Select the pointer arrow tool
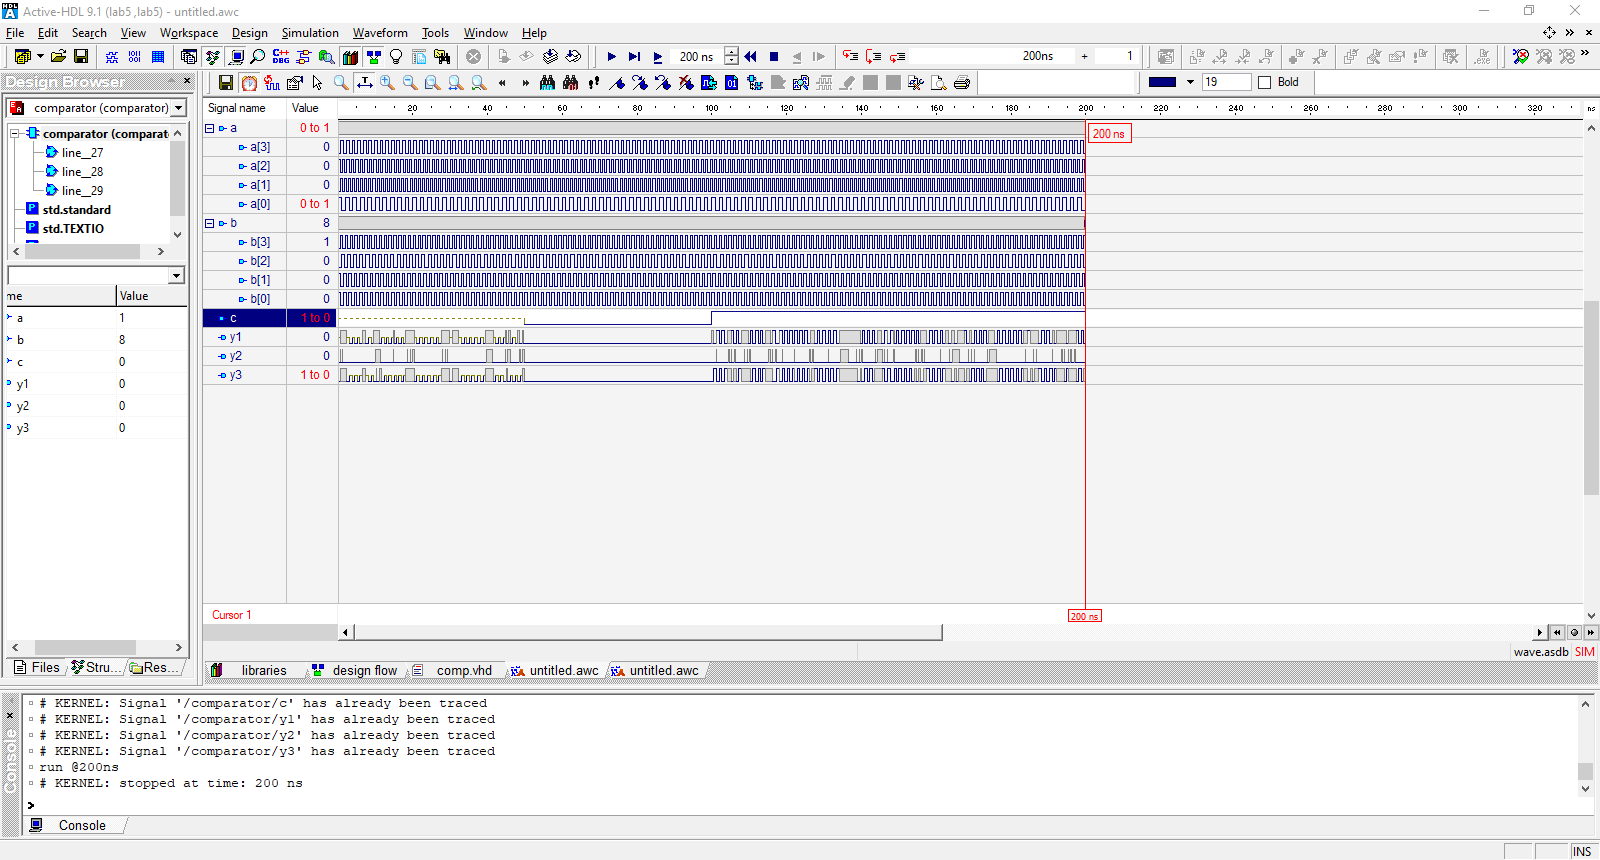The width and height of the screenshot is (1600, 860). point(317,83)
